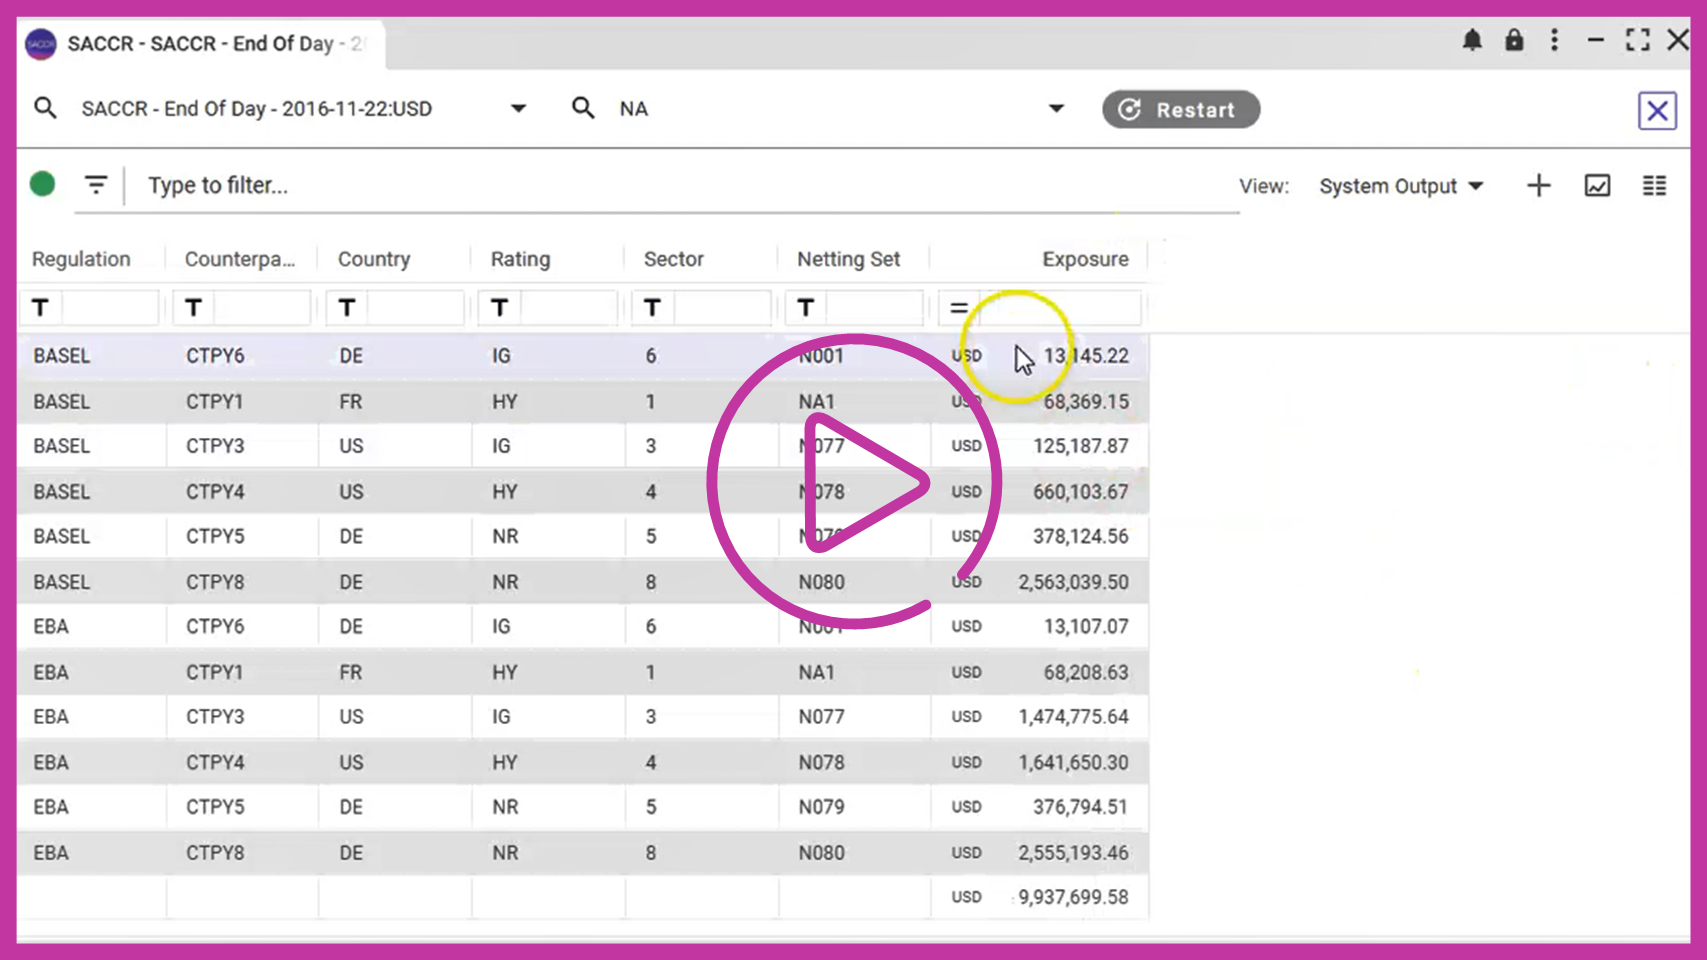This screenshot has width=1707, height=960.
Task: Toggle fullscreen mode icon
Action: pyautogui.click(x=1637, y=40)
